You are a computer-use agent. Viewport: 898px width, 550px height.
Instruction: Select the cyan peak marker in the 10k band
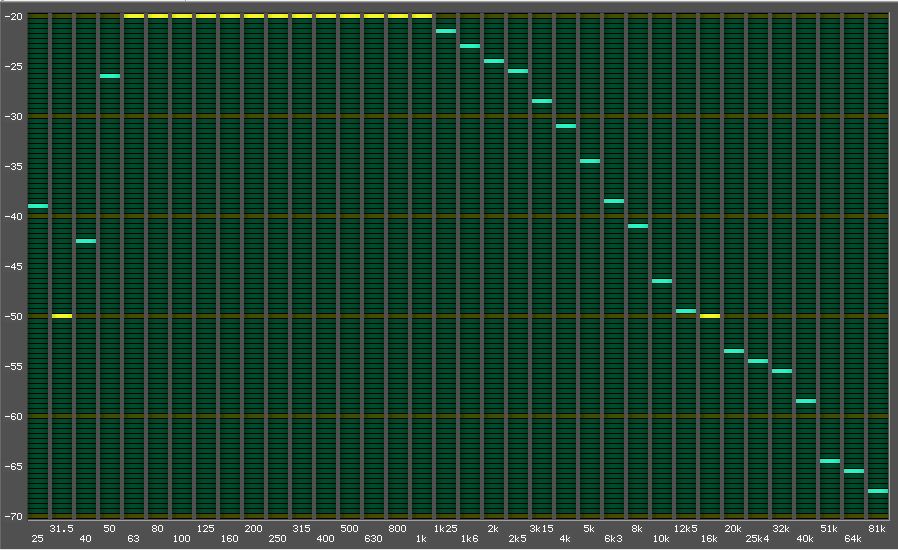663,281
